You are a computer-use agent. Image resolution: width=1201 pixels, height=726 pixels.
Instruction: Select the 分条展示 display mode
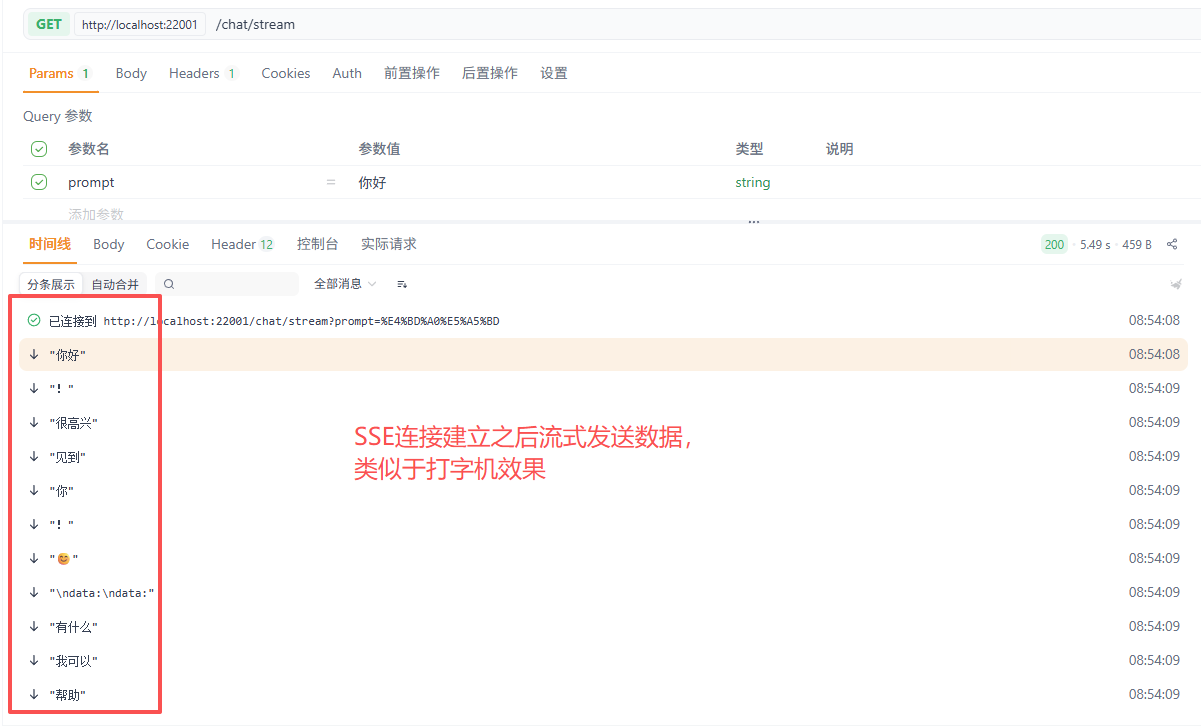49,283
